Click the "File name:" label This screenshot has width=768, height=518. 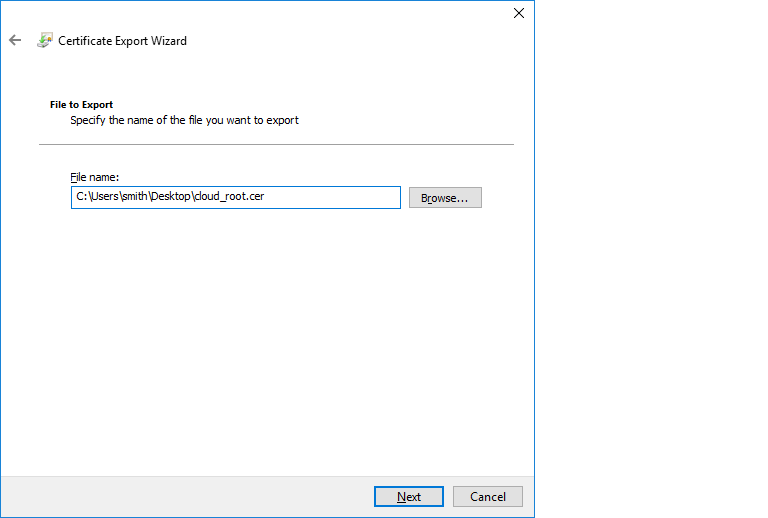click(95, 177)
